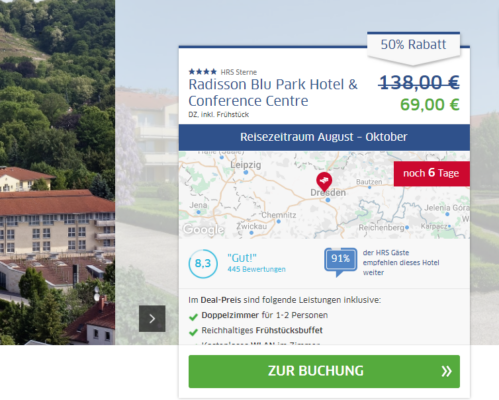Image resolution: width=499 pixels, height=400 pixels.
Task: Click the "Gut!" rating text
Action: pos(242,258)
